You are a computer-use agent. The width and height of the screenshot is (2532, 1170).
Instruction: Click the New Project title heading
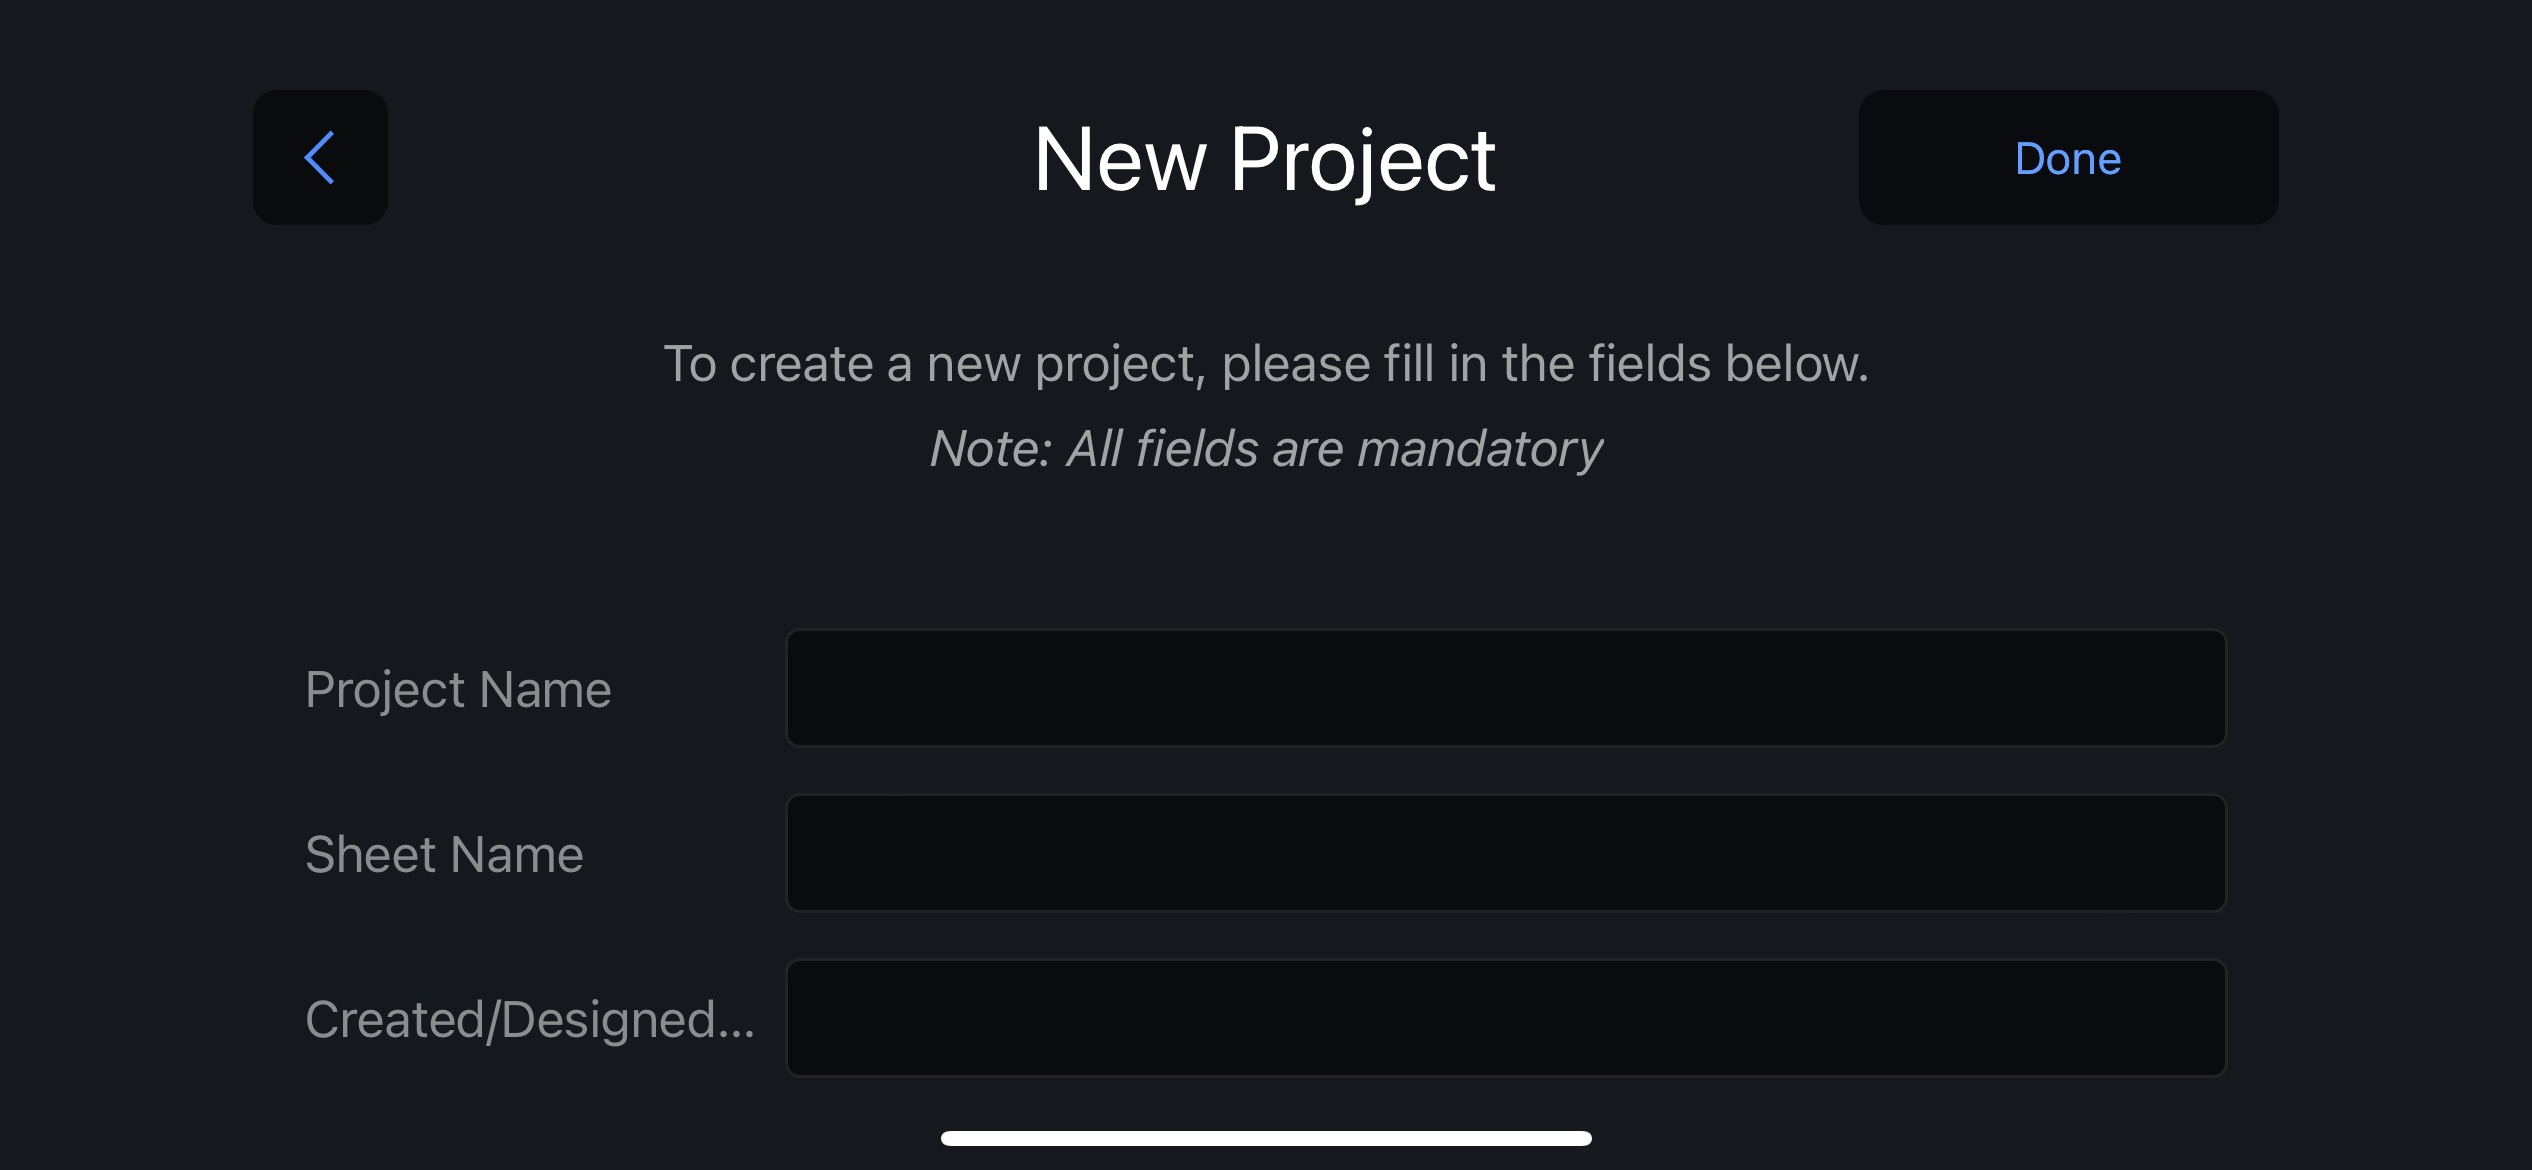point(1265,160)
